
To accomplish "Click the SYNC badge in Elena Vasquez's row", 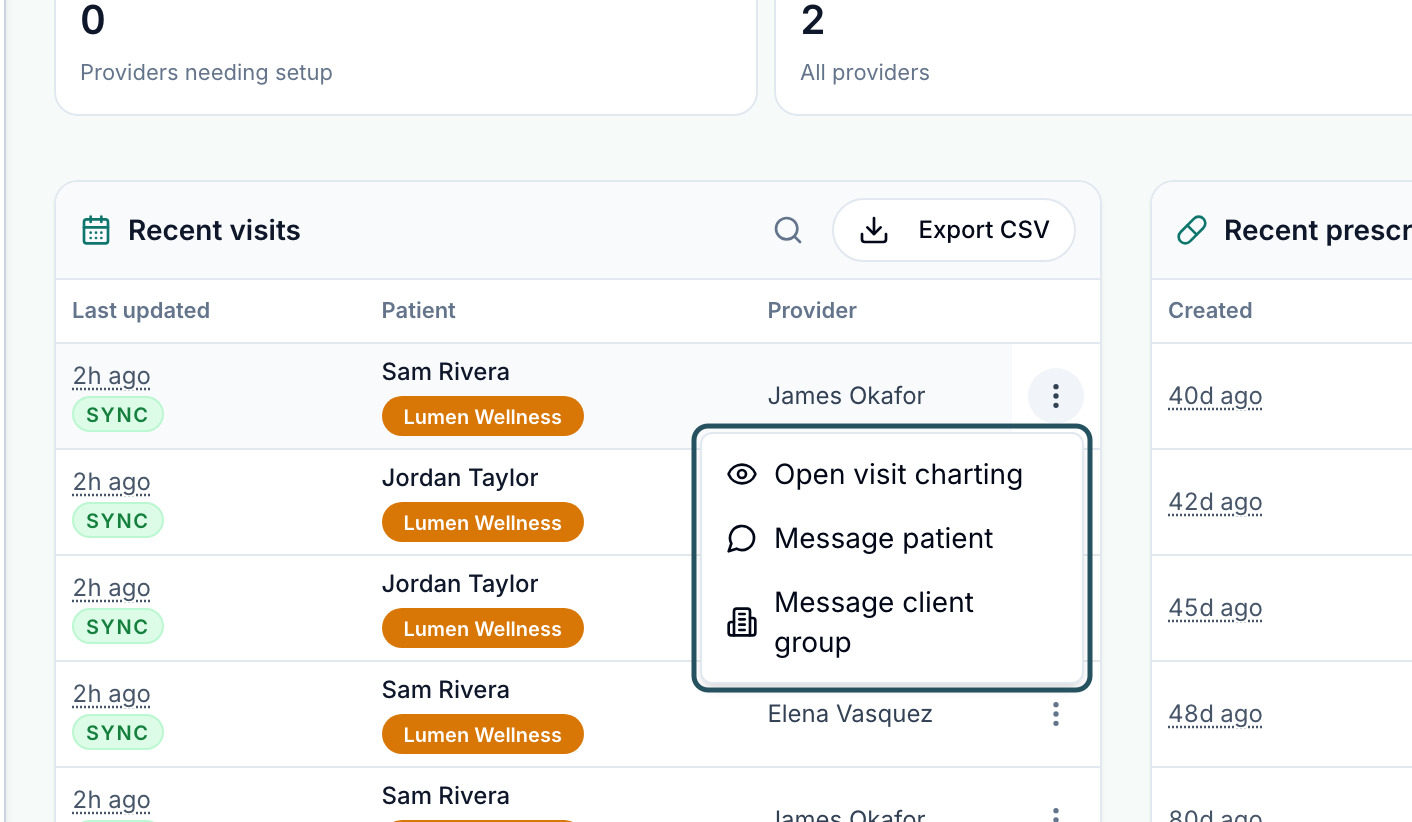I will coord(117,733).
